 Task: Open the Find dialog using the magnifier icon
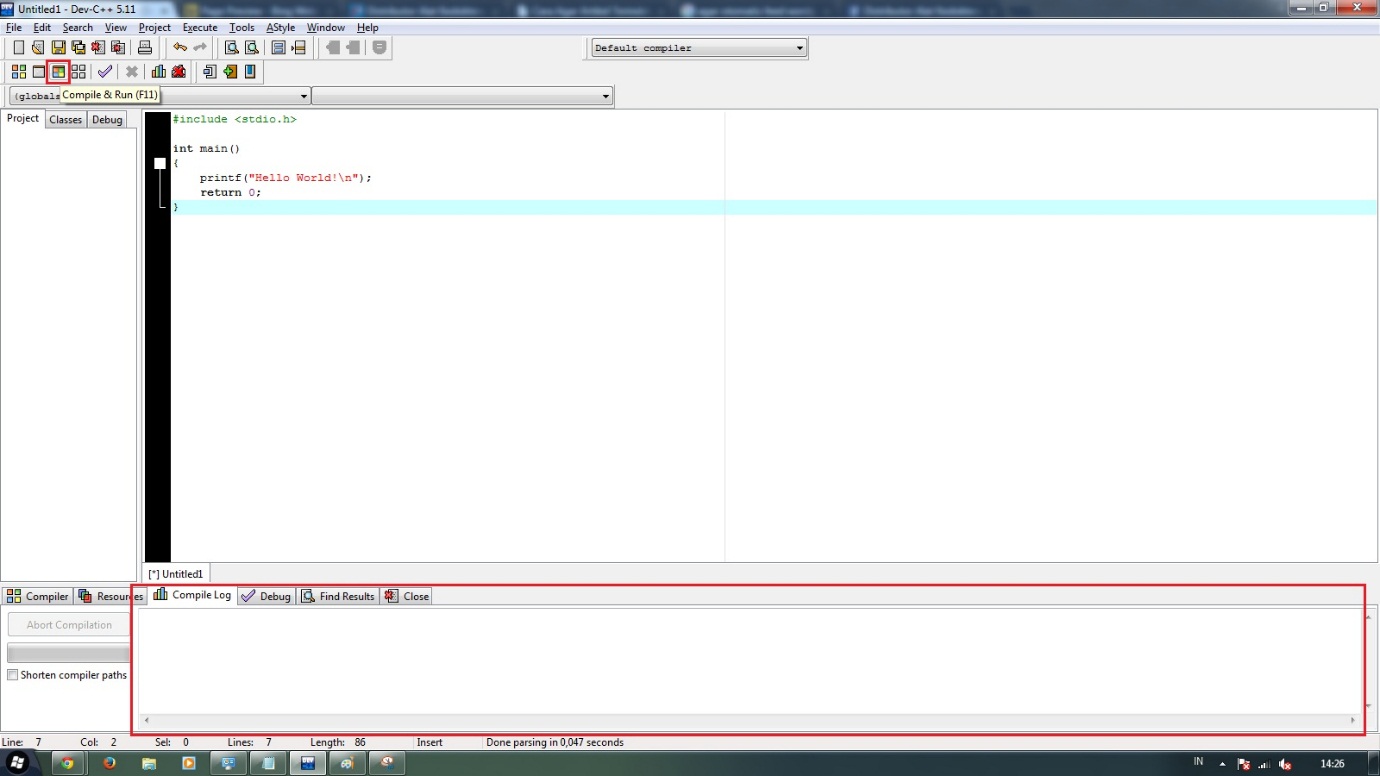230,47
